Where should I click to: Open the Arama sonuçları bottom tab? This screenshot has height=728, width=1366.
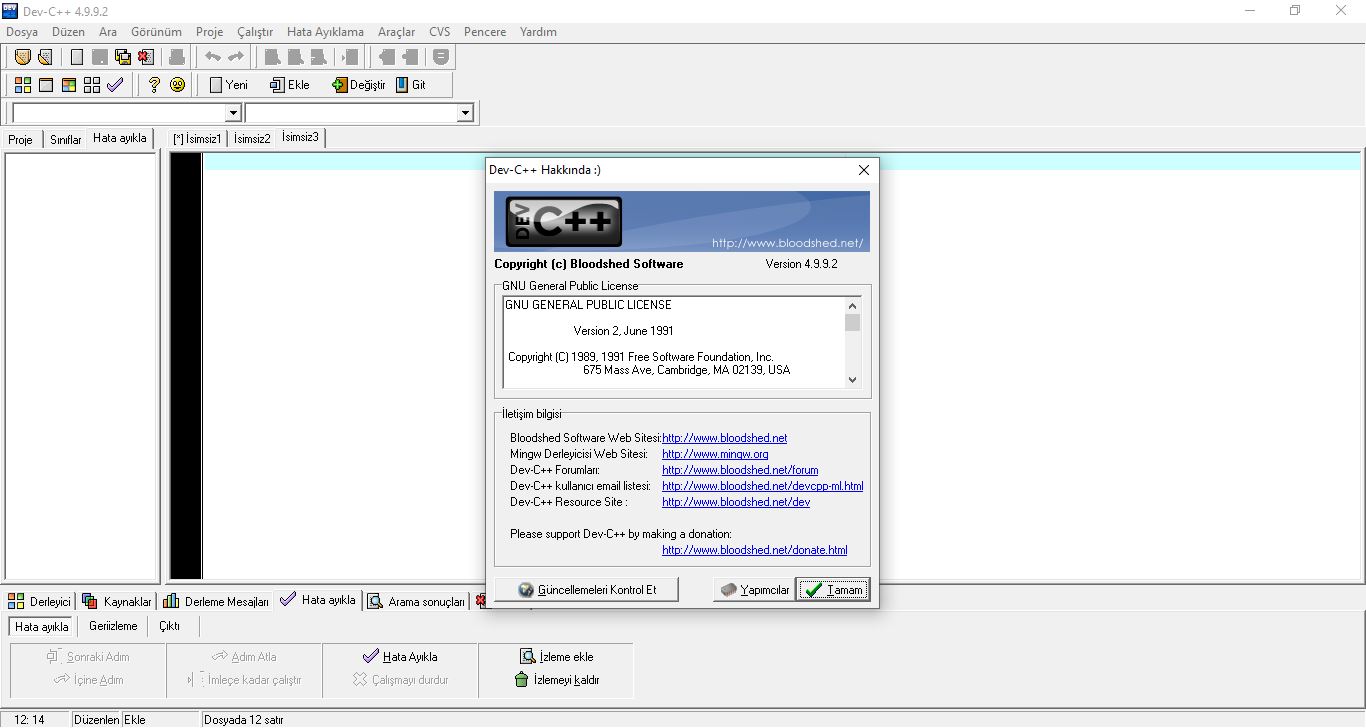coord(417,601)
